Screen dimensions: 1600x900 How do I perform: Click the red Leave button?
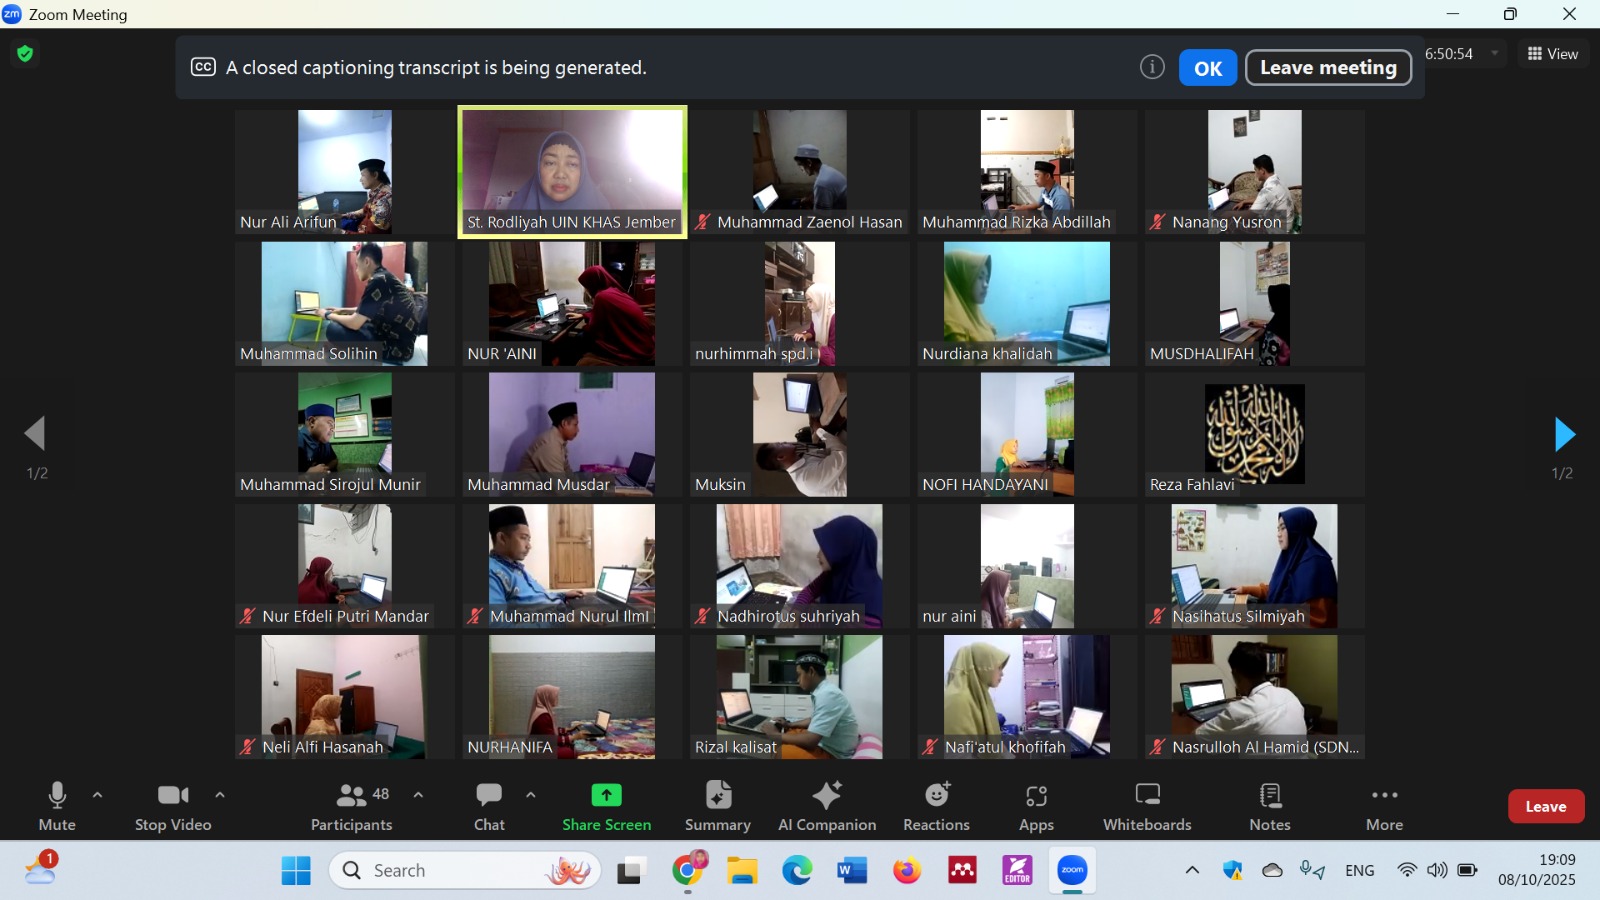pos(1545,806)
